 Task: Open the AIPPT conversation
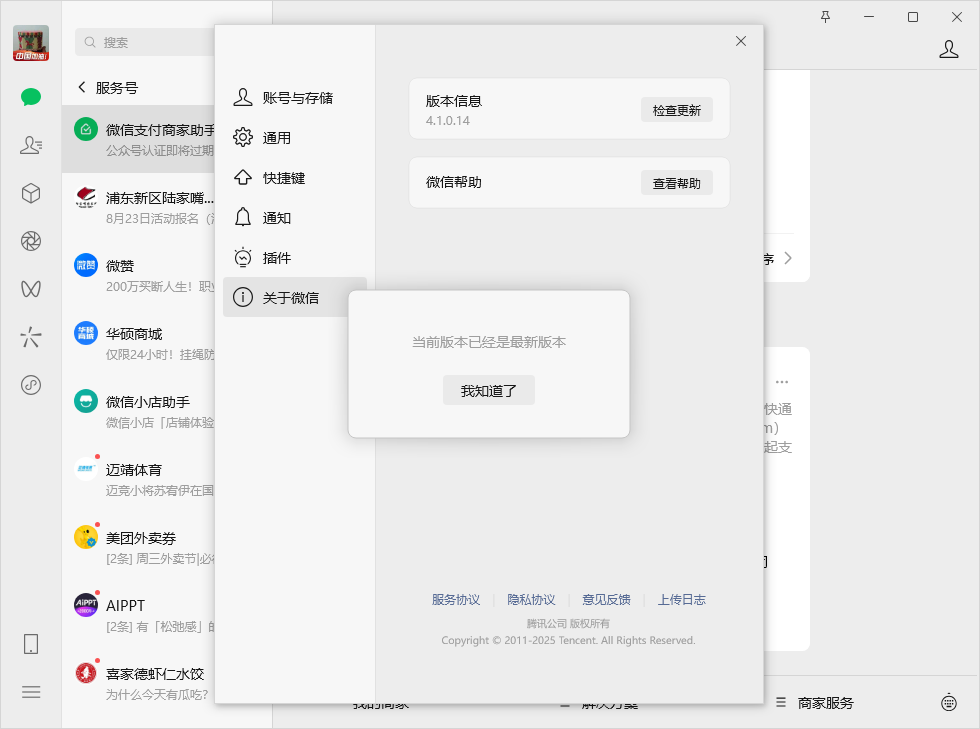(x=138, y=616)
